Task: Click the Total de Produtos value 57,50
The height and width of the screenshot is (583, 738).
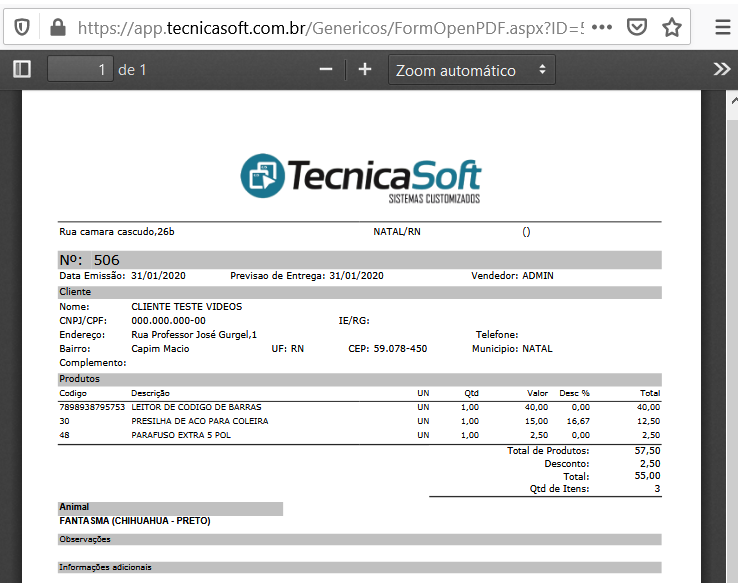Action: point(647,450)
